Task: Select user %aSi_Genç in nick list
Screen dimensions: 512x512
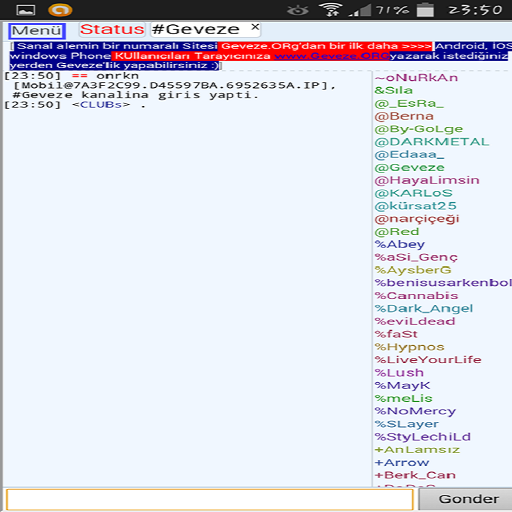Action: (x=416, y=257)
